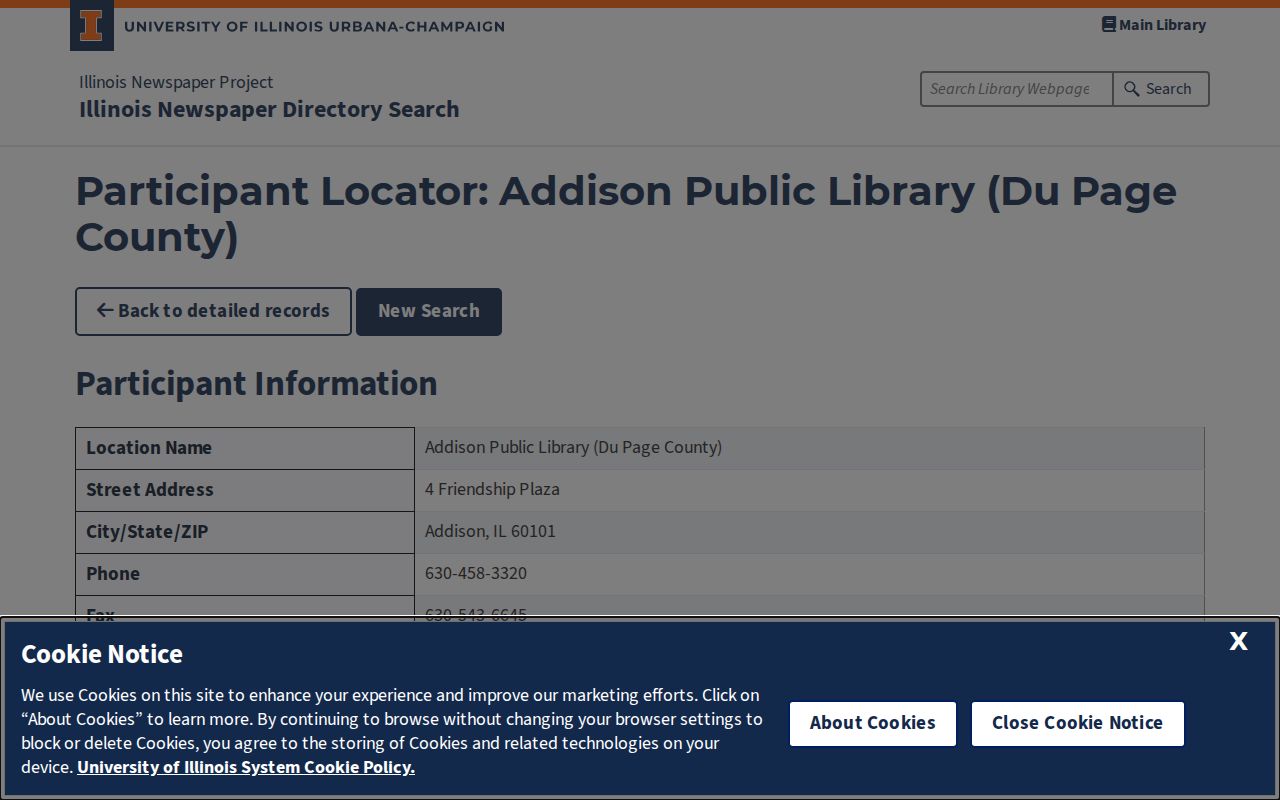Screen dimensions: 1280x800
Task: Click the Phone row label
Action: (x=113, y=574)
